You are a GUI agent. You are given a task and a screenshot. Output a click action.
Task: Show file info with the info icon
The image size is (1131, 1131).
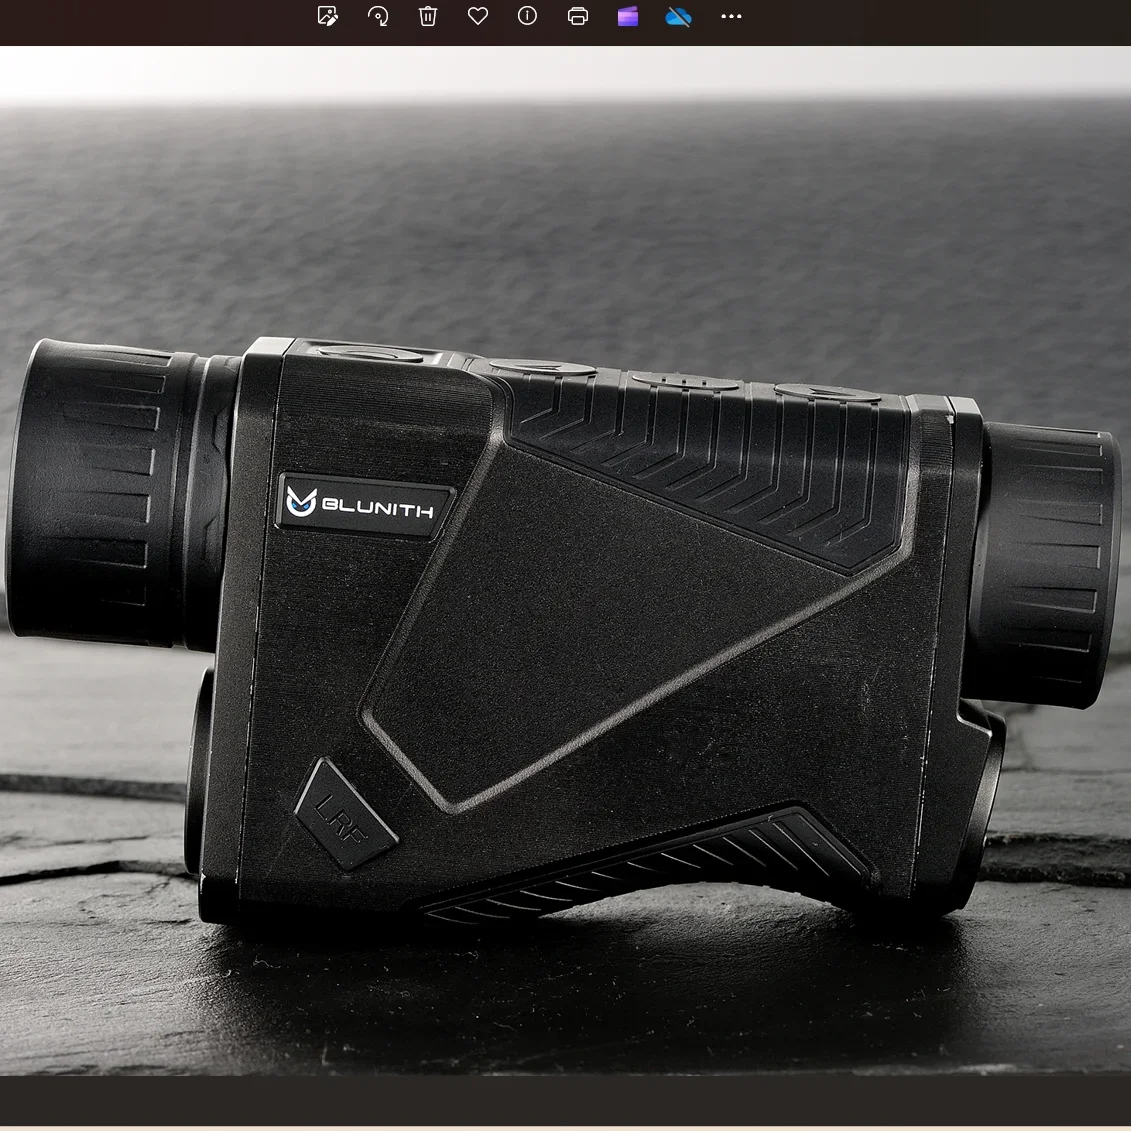(x=527, y=16)
